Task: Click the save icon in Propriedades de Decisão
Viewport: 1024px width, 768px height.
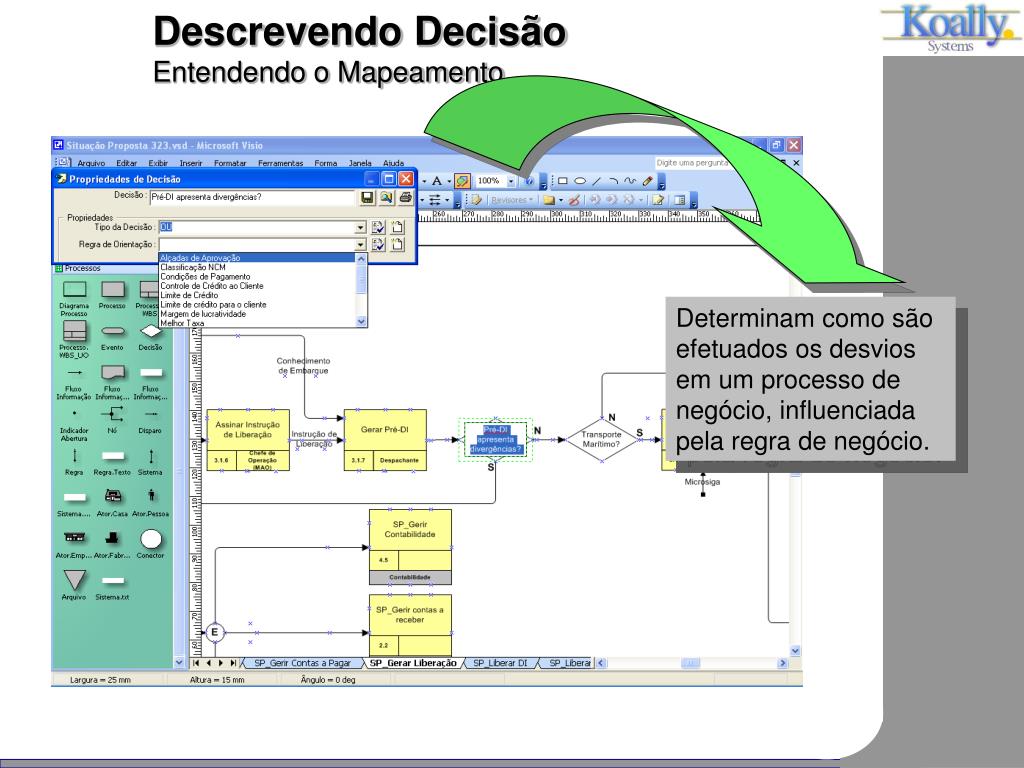Action: click(367, 197)
